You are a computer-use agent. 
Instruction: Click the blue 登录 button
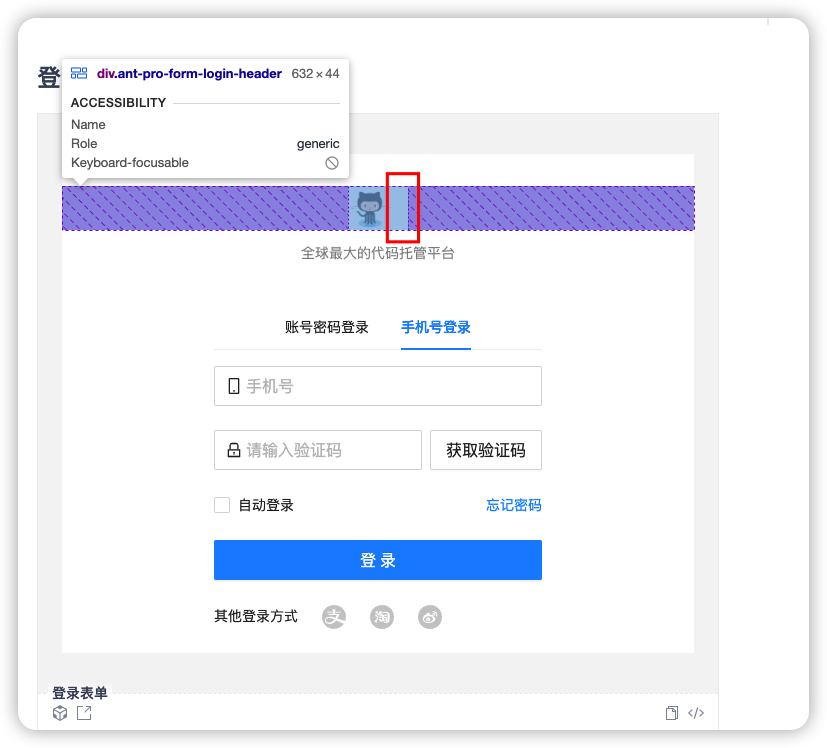[378, 560]
